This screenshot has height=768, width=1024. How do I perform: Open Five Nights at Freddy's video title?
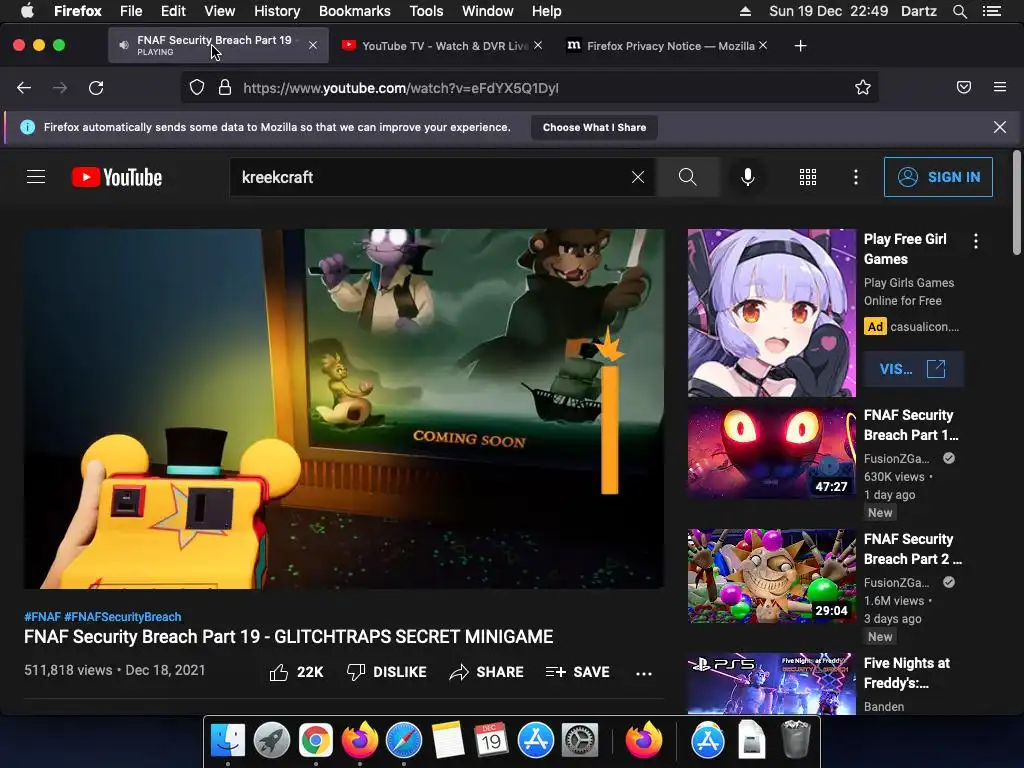906,673
